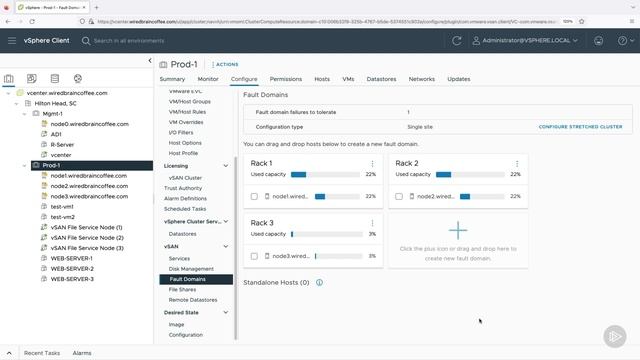
Task: Collapse the Mgmt-1 cluster tree node
Action: pyautogui.click(x=24, y=114)
